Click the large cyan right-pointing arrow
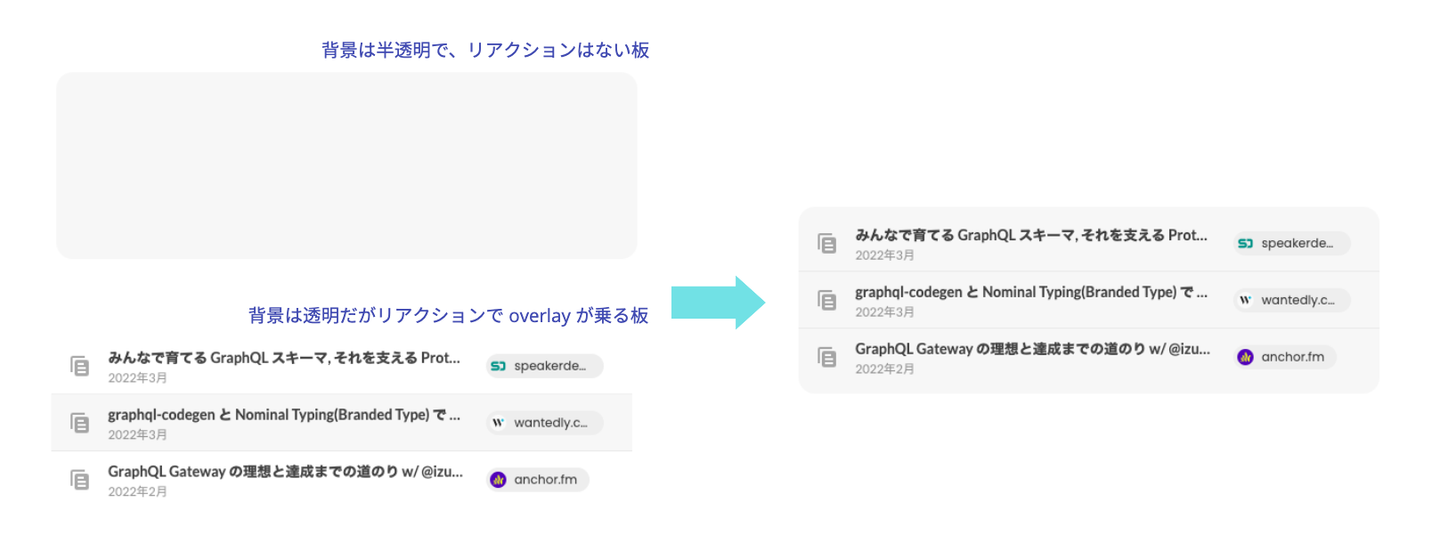The image size is (1440, 550). [x=717, y=302]
